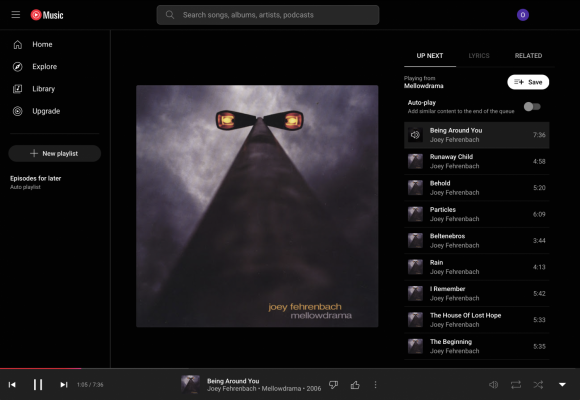This screenshot has width=580, height=400.
Task: Focus the search songs, albums, artists field
Action: tap(268, 15)
